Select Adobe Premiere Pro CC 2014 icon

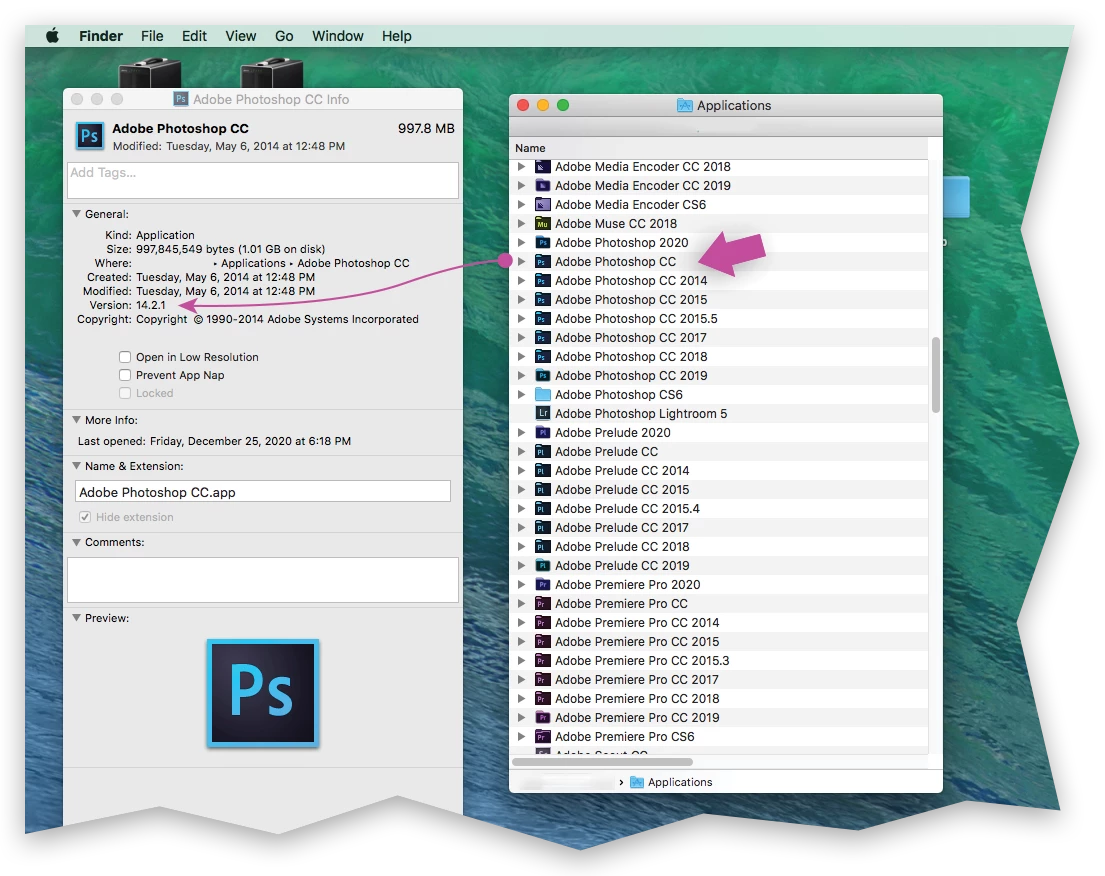(x=543, y=622)
